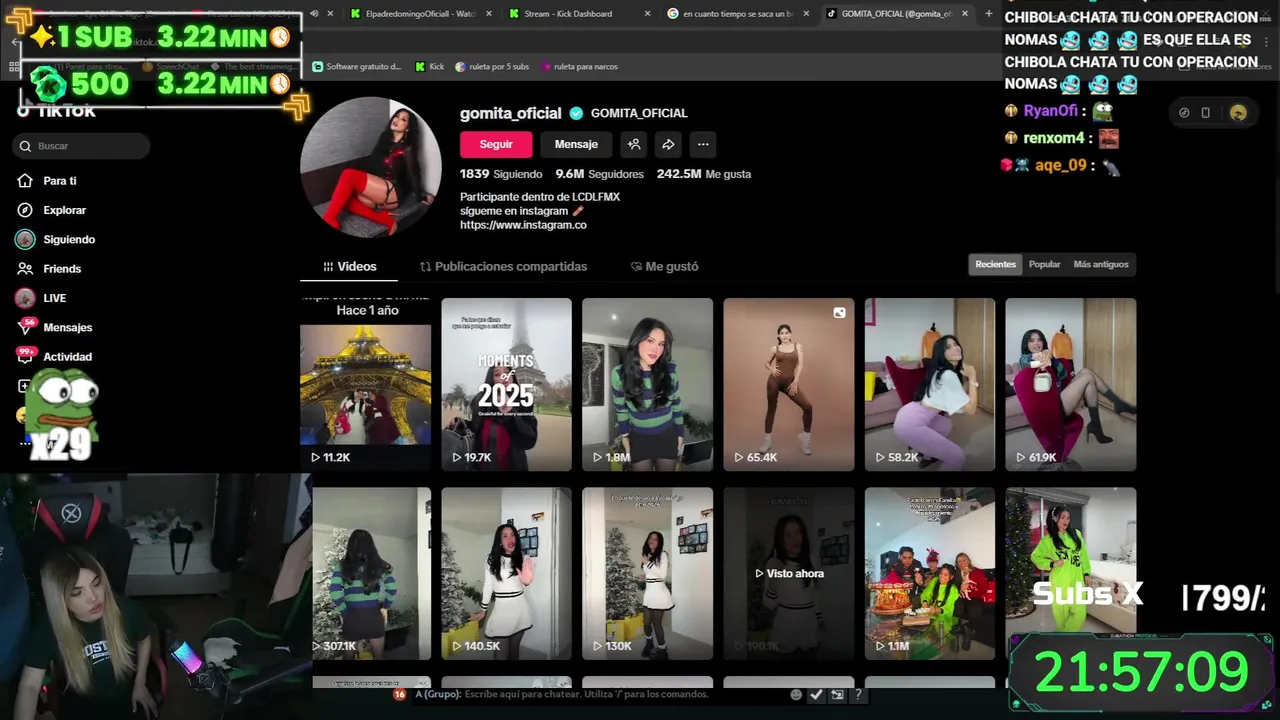Play the Visto ahora video
Viewport: 1280px width, 720px height.
point(789,573)
